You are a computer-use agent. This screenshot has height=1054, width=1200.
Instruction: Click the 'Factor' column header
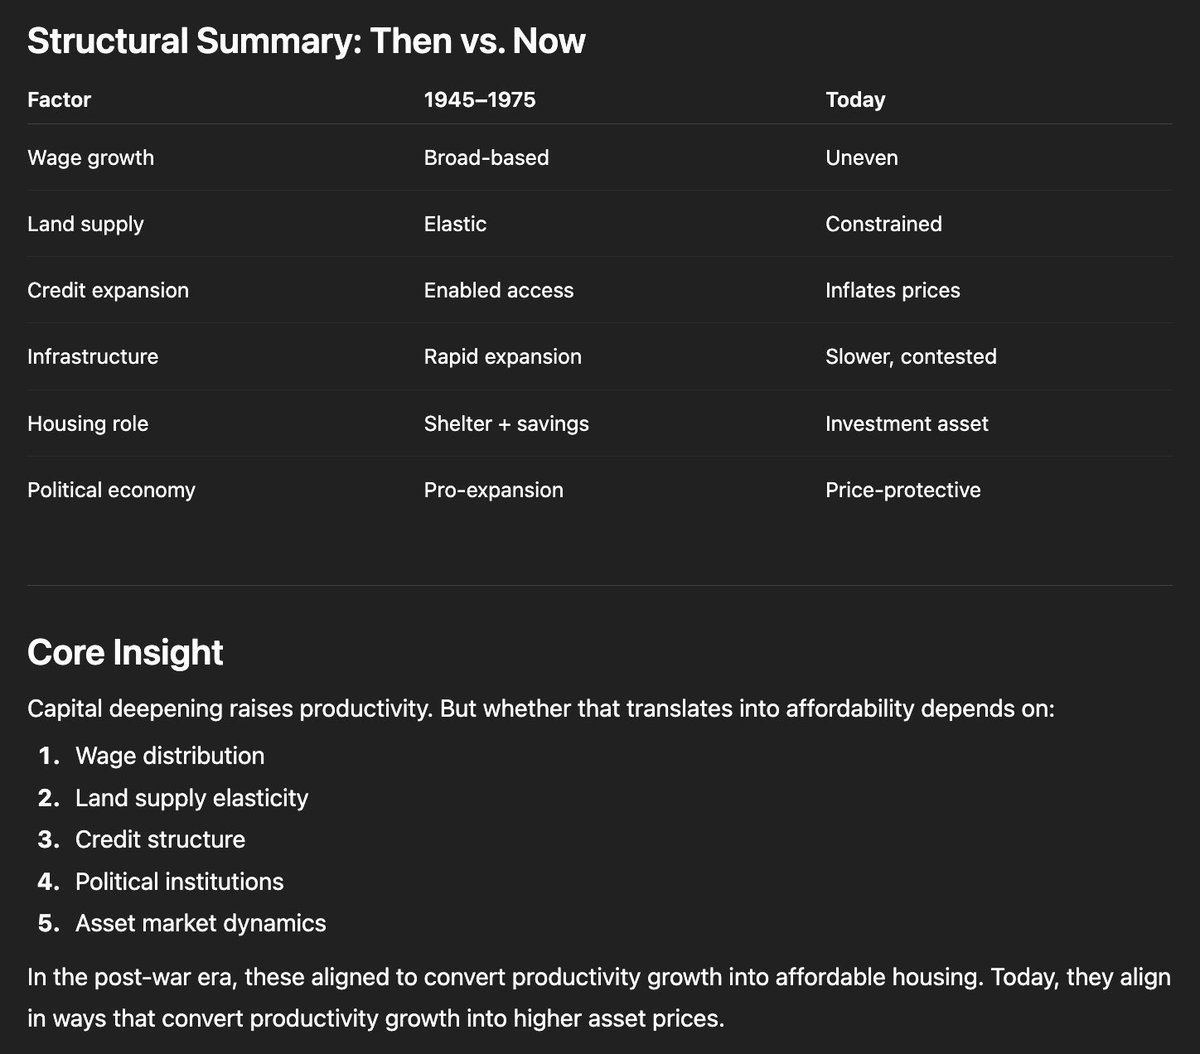coord(59,99)
